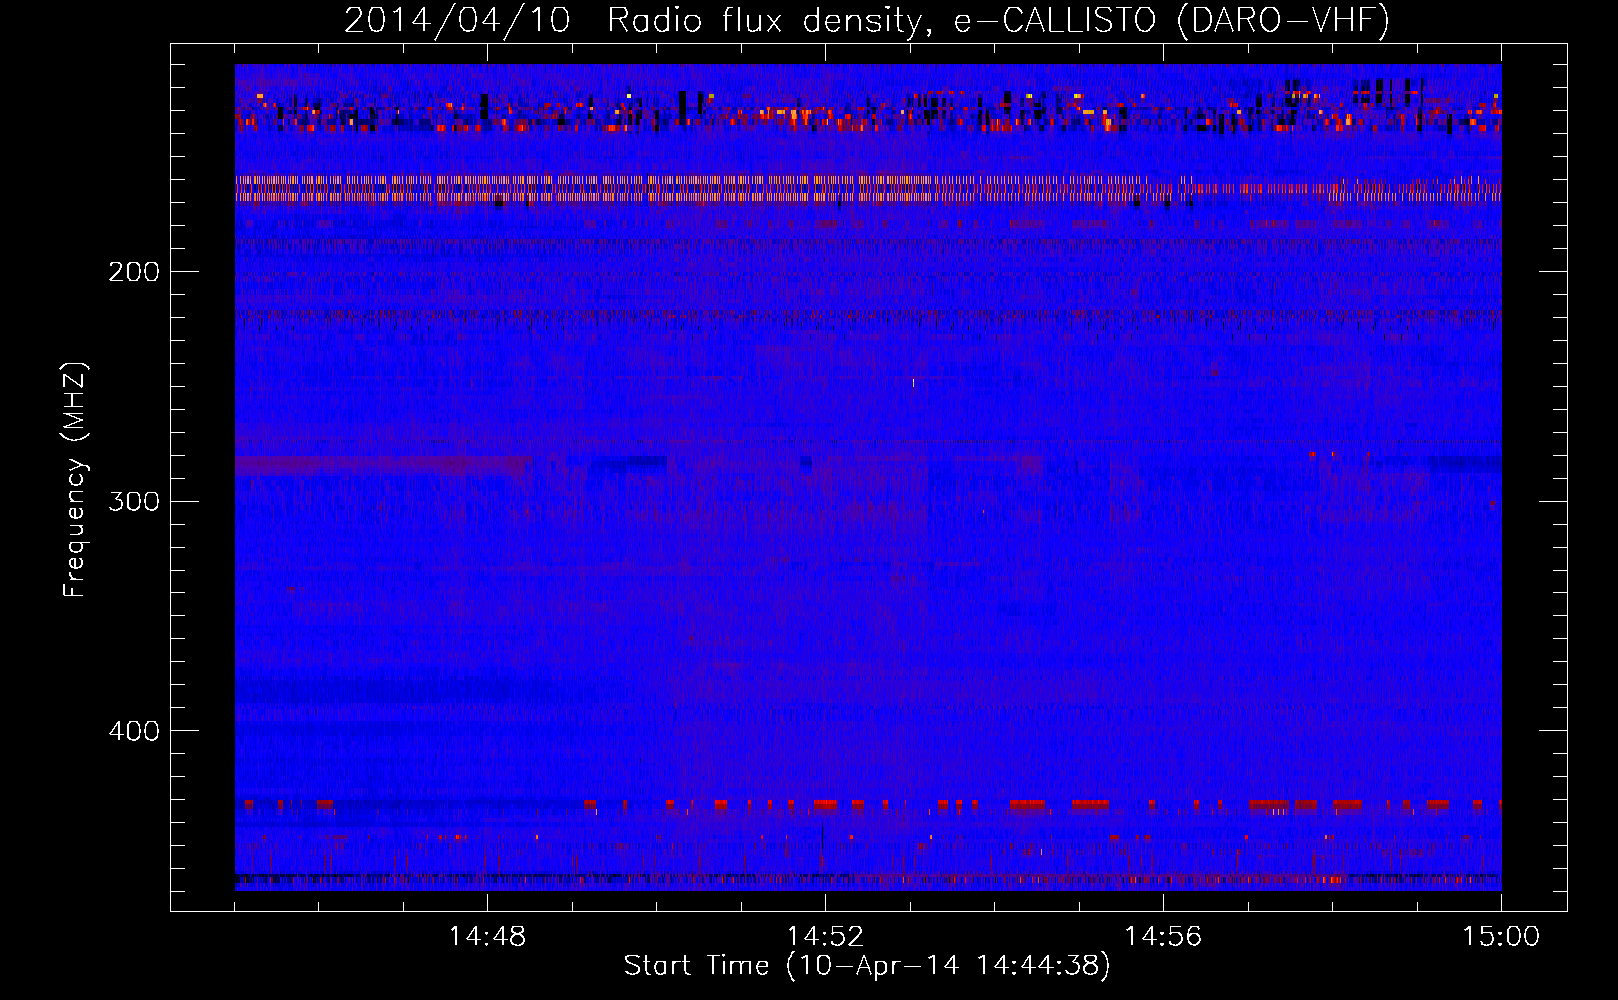
Task: Click the 'Start Time (10-Apr-14 14:44:38)' label
Action: tap(867, 966)
